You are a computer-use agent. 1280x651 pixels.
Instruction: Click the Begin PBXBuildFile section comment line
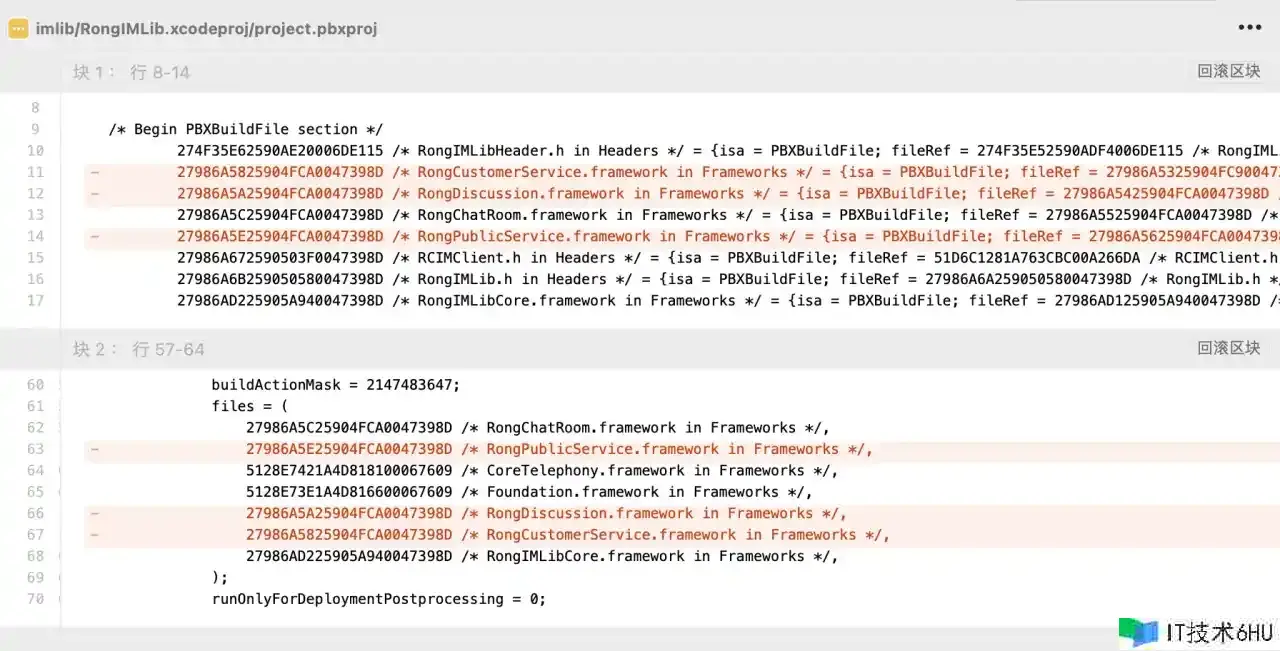(x=246, y=129)
